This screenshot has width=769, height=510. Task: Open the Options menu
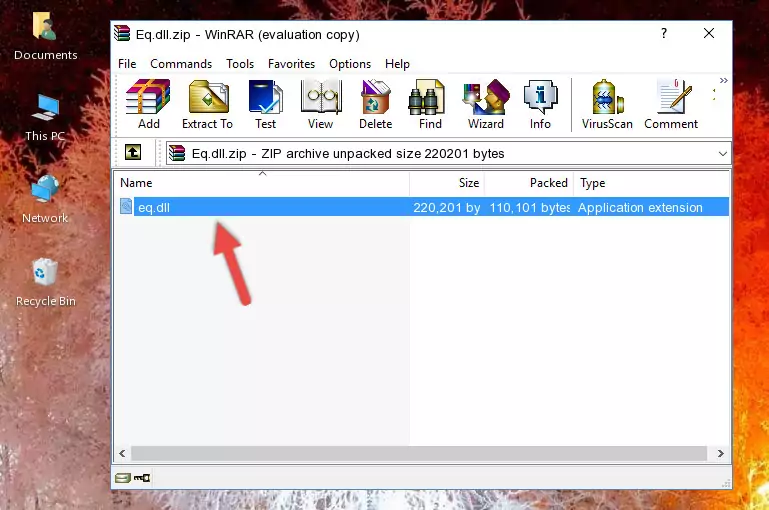coord(350,64)
